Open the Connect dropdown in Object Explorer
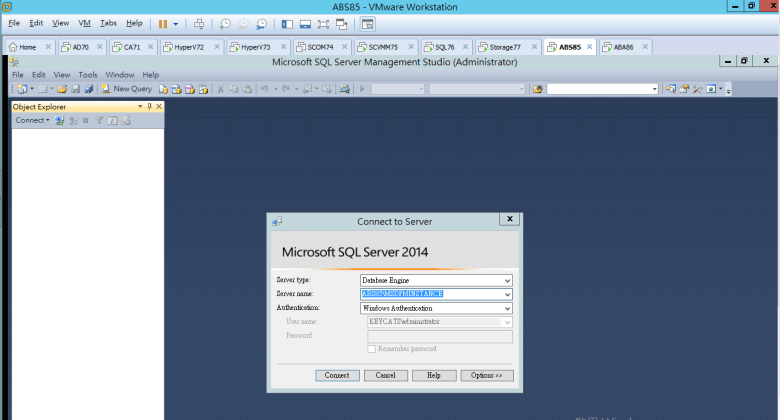The height and width of the screenshot is (420, 780). click(32, 120)
